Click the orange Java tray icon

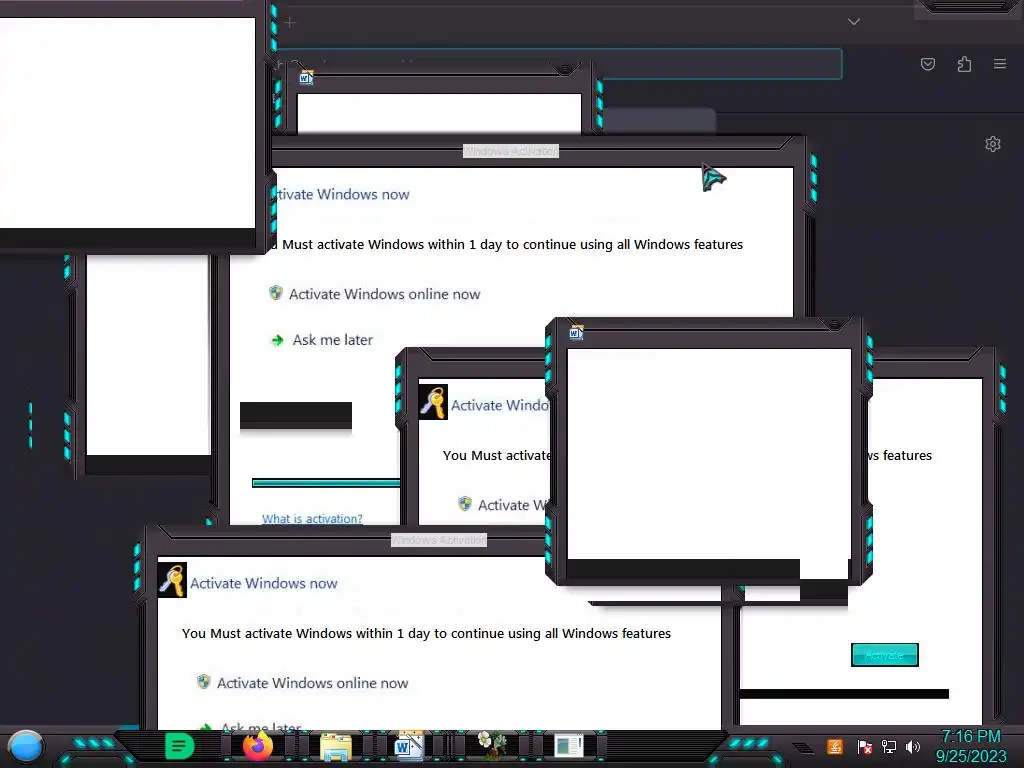point(835,746)
